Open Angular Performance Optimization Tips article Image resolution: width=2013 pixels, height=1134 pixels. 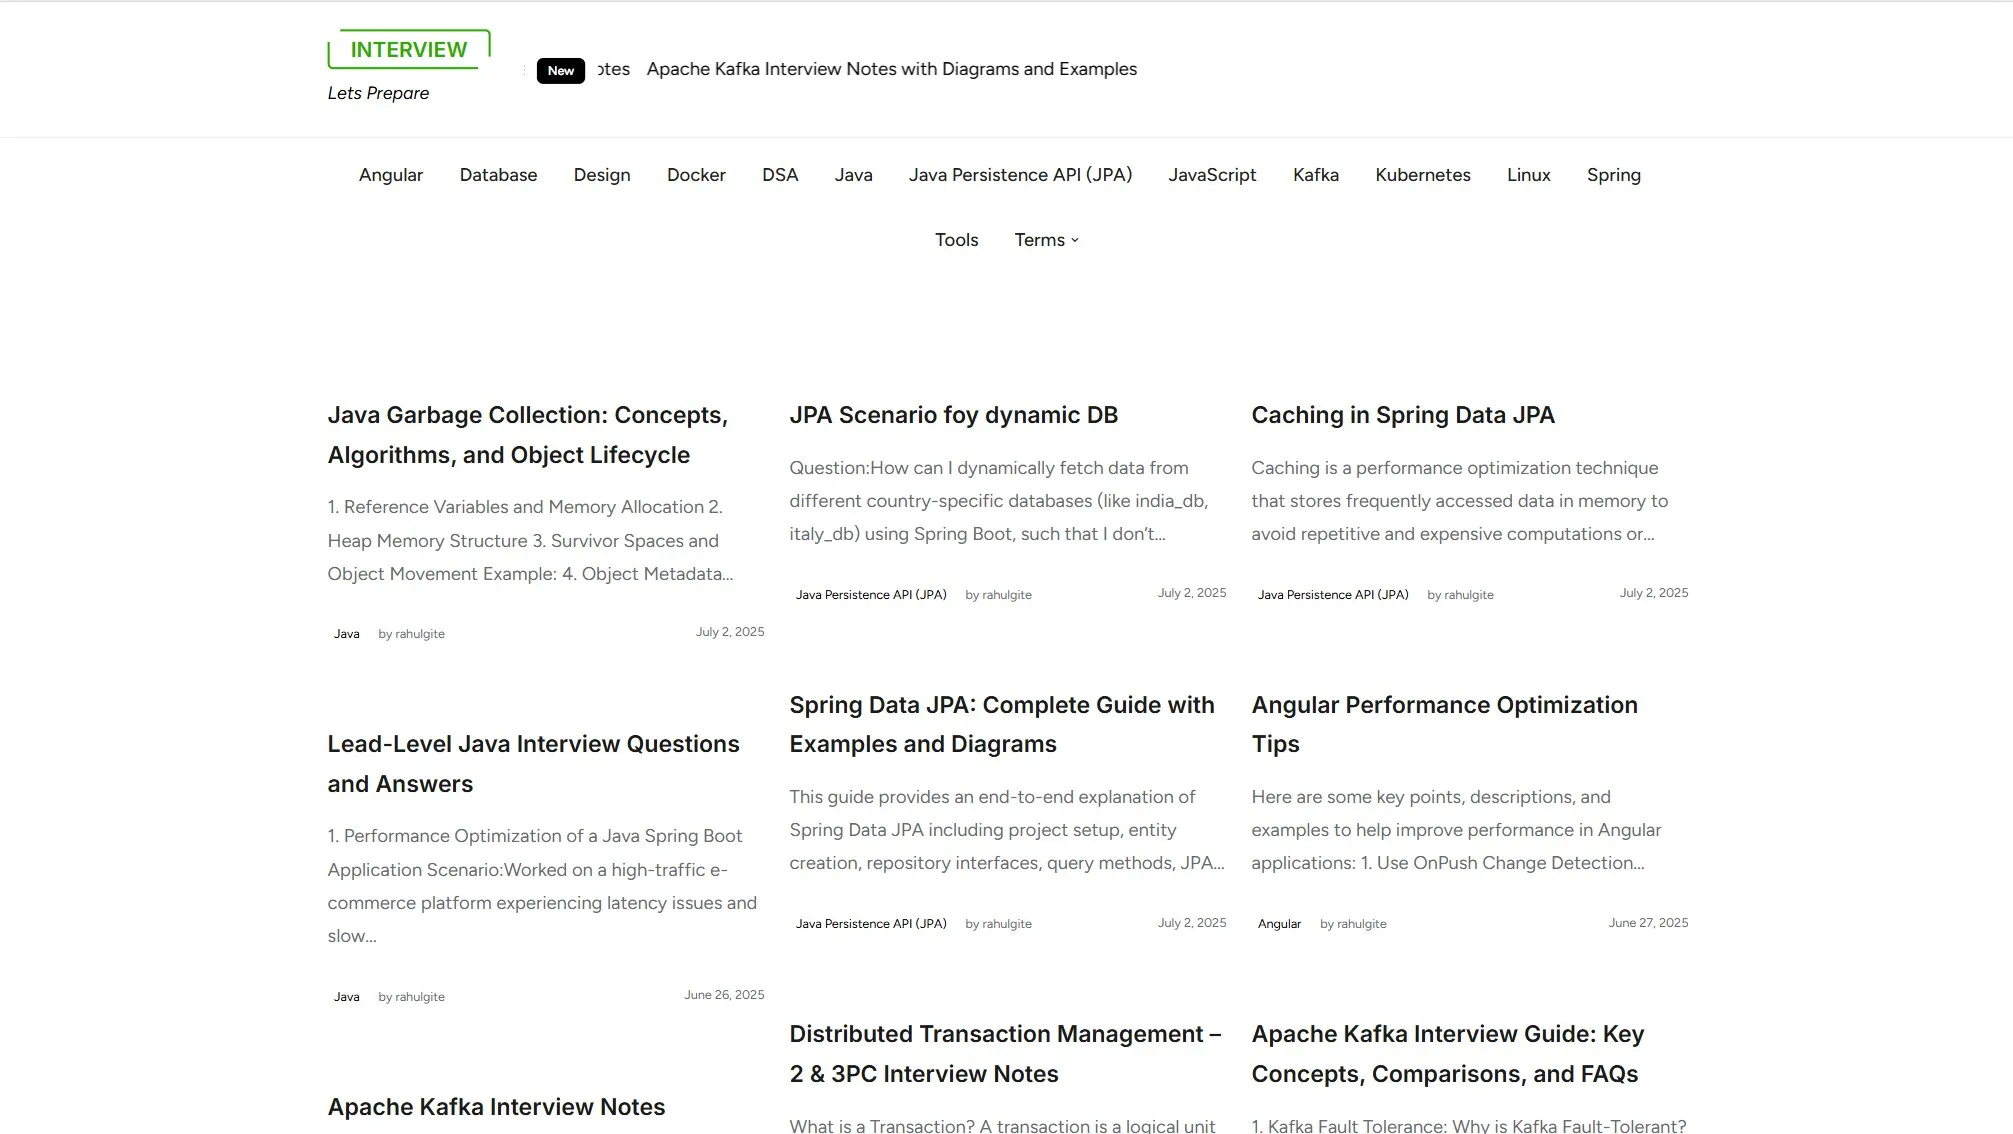pos(1445,724)
